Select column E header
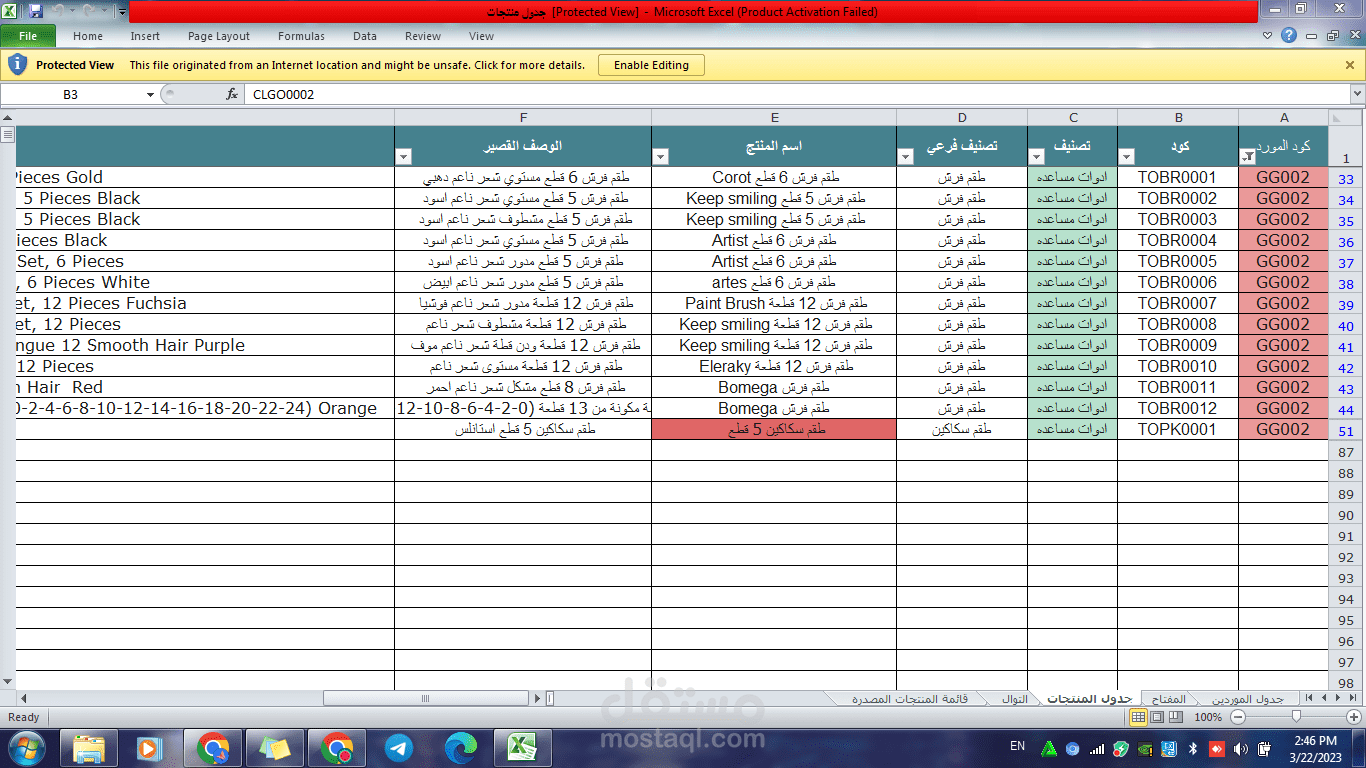This screenshot has height=768, width=1366. point(774,117)
